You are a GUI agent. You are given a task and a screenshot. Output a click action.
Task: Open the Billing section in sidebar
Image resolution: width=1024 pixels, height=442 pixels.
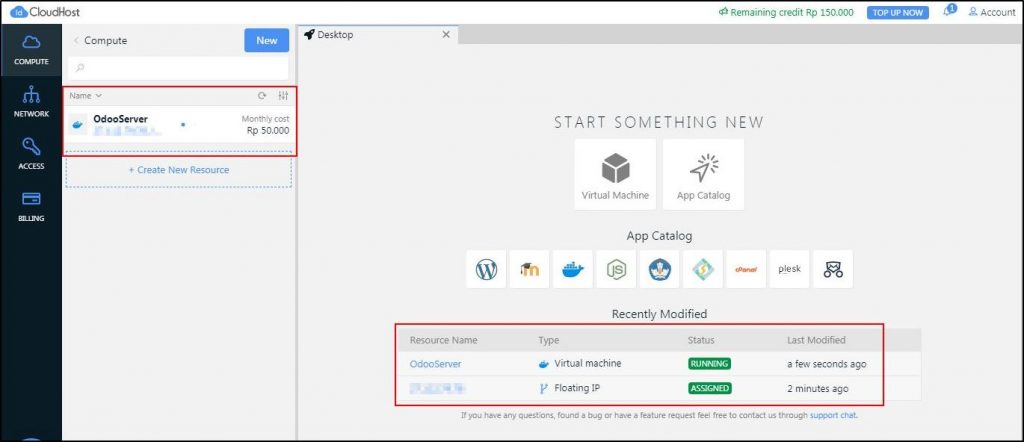[x=31, y=205]
